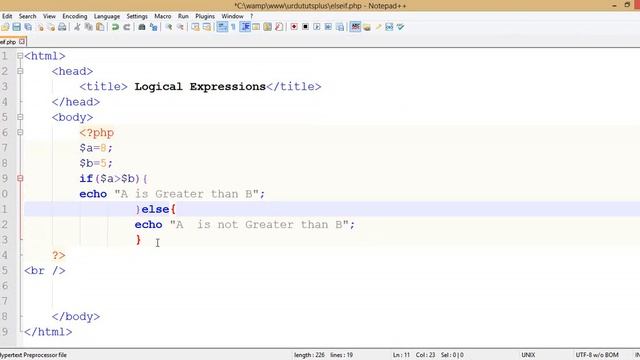Paste with the clipboard toolbar icon
The height and width of the screenshot is (360, 640).
pos(100,27)
